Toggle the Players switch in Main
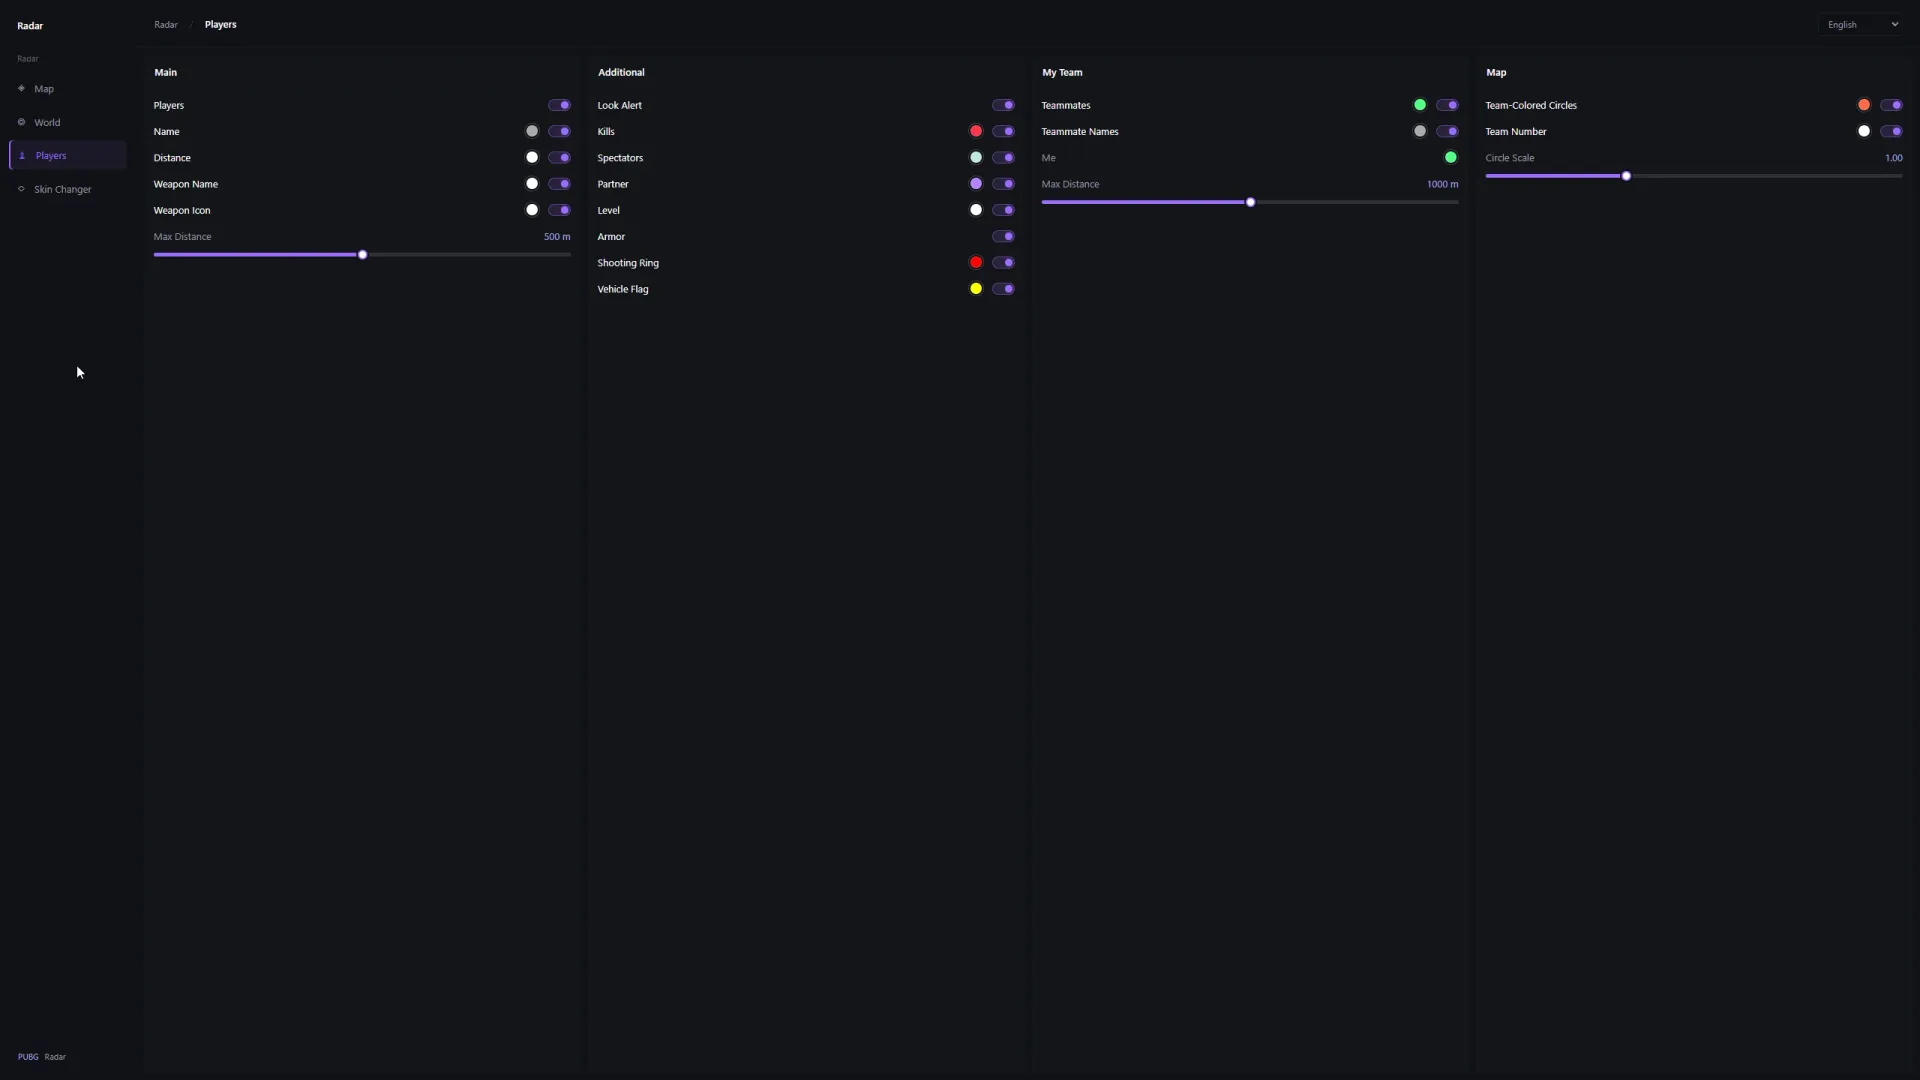 click(x=559, y=105)
